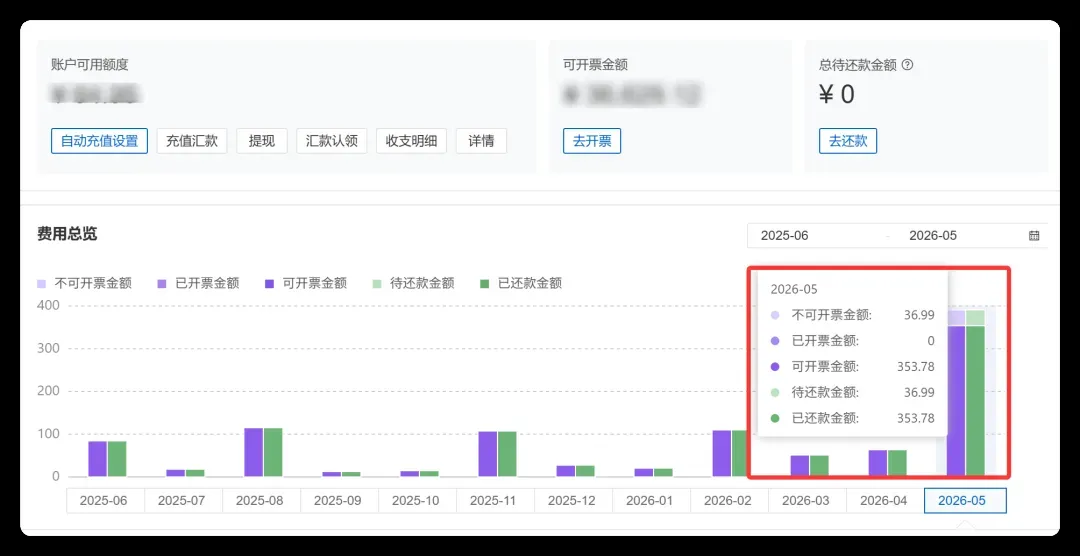Click tooltip row 已开票金额 value 0
Screen dimensions: 1080x556
pos(931,340)
